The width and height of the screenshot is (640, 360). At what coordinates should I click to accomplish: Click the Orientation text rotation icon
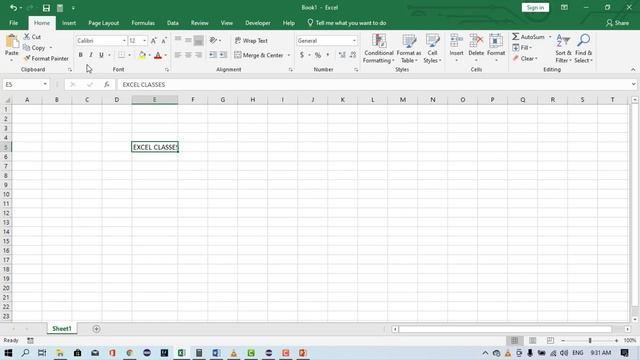click(213, 40)
